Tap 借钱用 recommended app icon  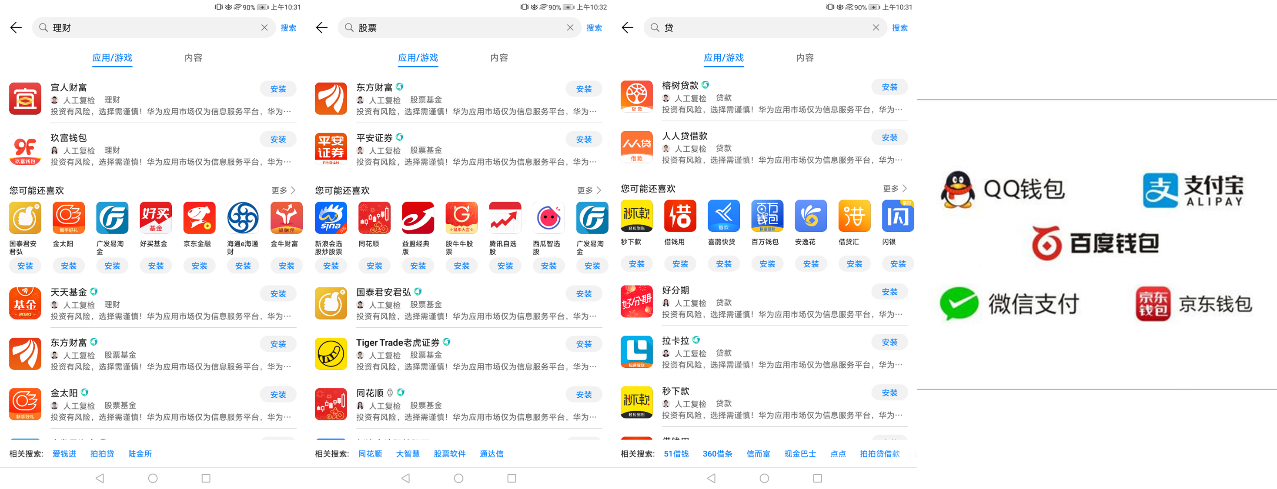tap(680, 216)
